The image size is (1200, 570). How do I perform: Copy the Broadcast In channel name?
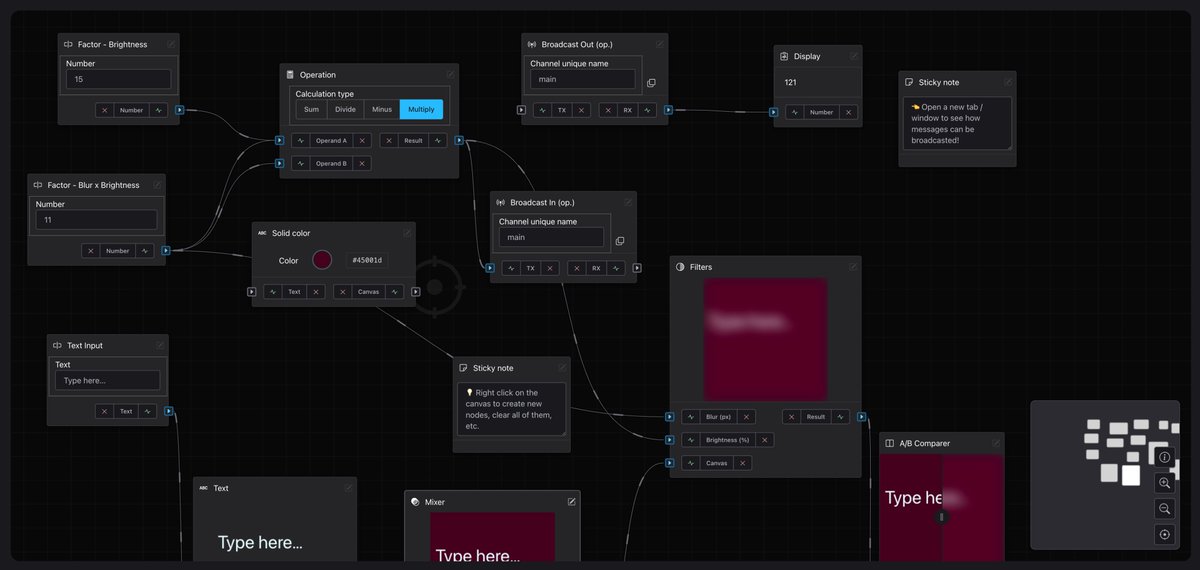[x=620, y=241]
